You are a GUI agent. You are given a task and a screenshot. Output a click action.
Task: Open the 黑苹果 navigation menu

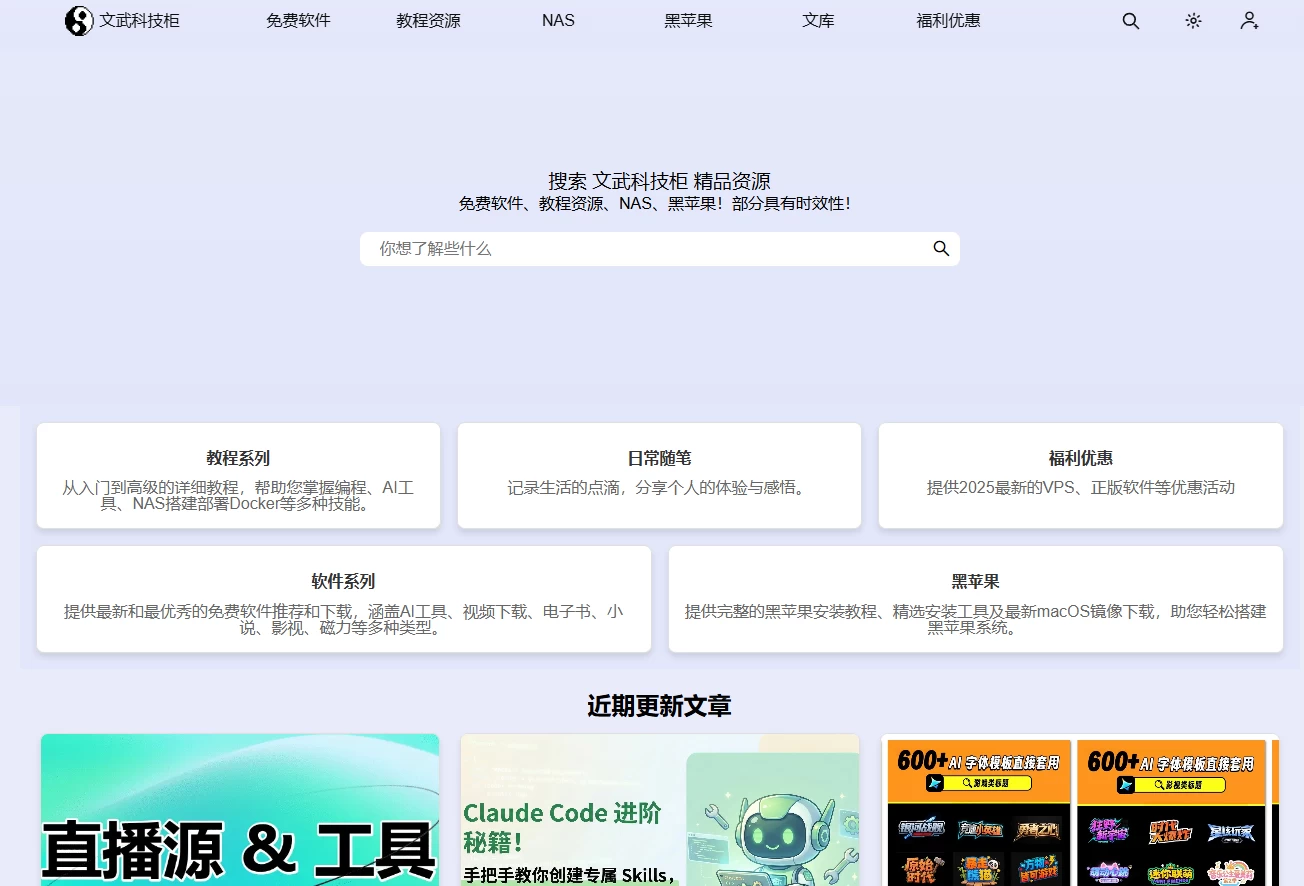tap(688, 20)
